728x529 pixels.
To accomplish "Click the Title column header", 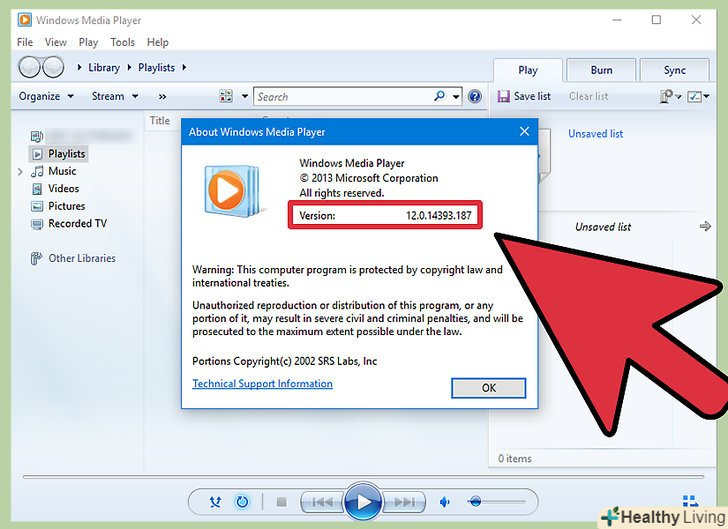I will pyautogui.click(x=160, y=120).
